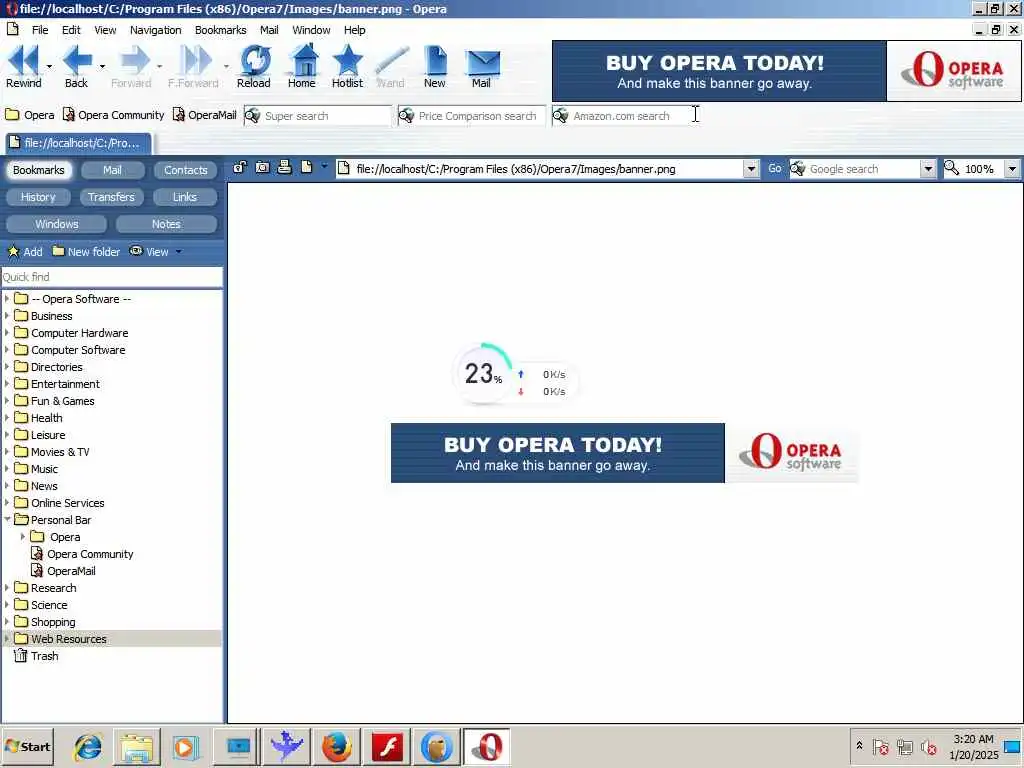This screenshot has width=1024, height=768.
Task: Open Firefox from the taskbar
Action: (336, 746)
